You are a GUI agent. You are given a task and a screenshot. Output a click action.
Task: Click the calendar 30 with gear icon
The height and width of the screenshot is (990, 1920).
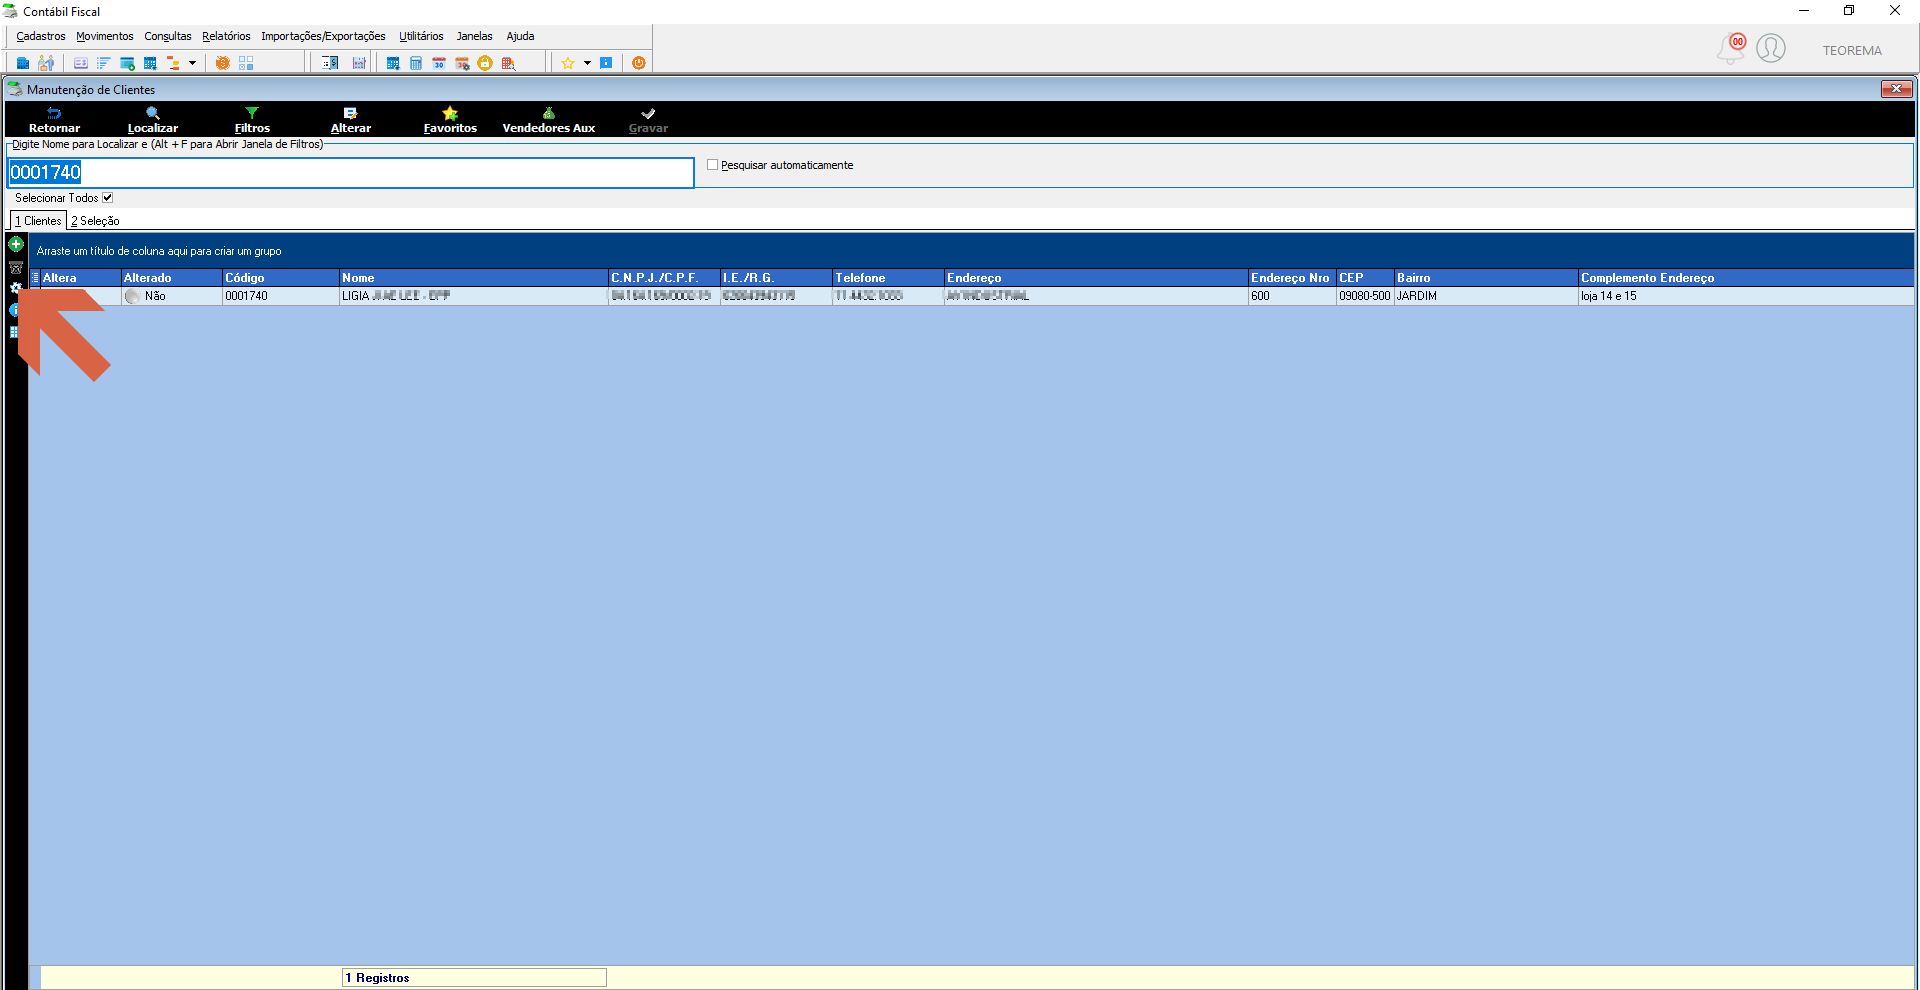tap(462, 63)
